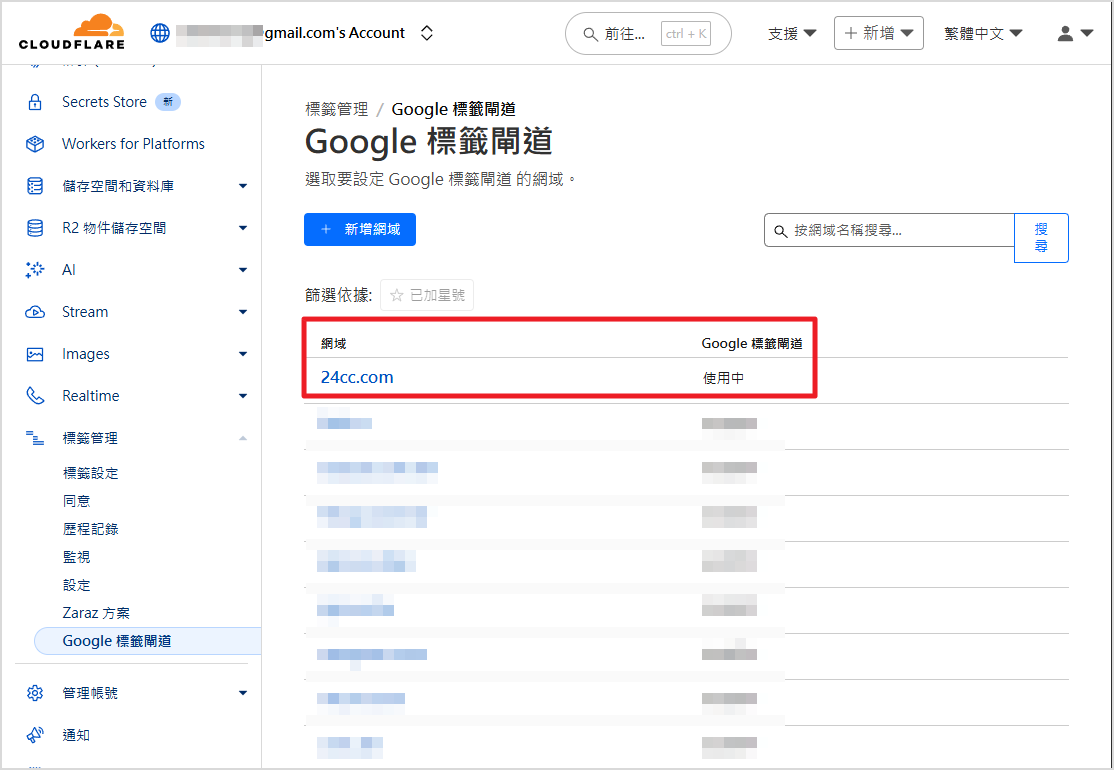Open the account switcher chevron
Screen dimensions: 1114x770
[426, 33]
